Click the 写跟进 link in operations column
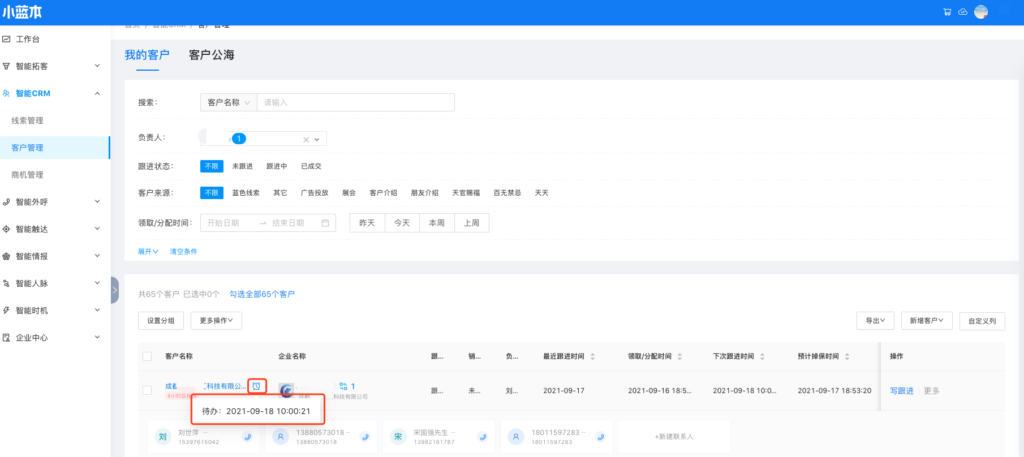 tap(902, 390)
